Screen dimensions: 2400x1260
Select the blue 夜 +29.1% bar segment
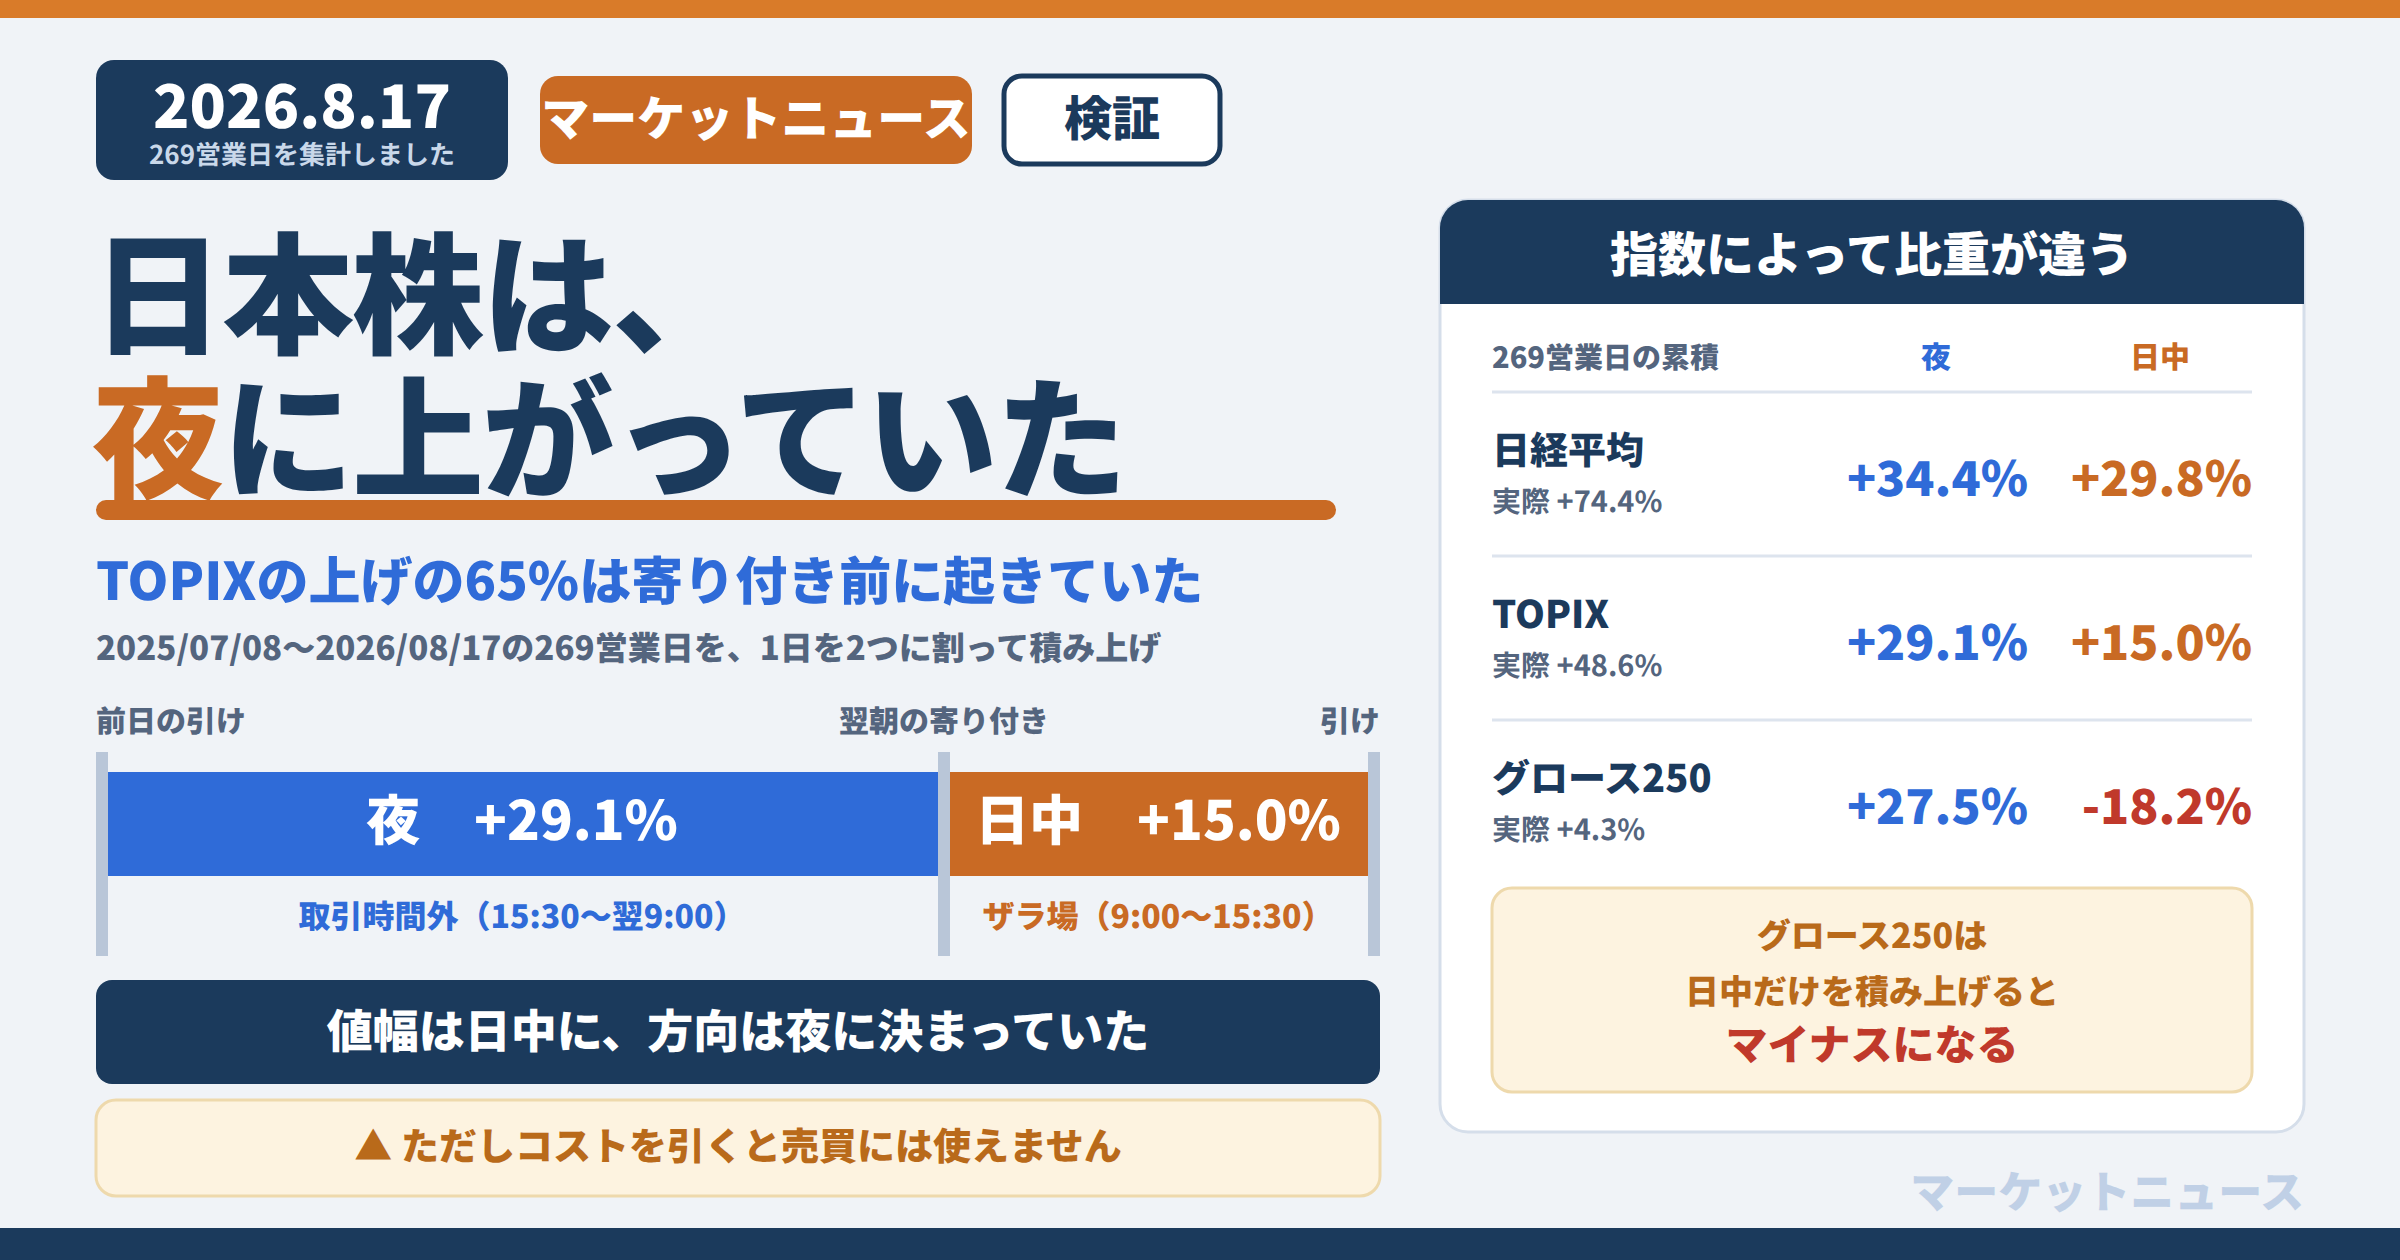click(522, 823)
